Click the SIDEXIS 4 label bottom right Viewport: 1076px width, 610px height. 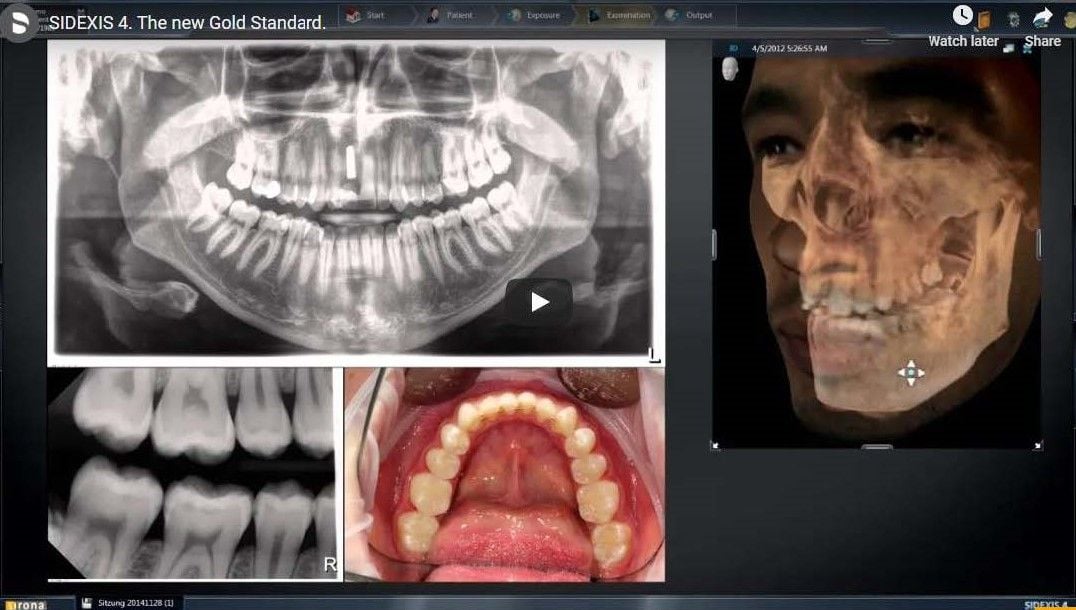[1046, 605]
